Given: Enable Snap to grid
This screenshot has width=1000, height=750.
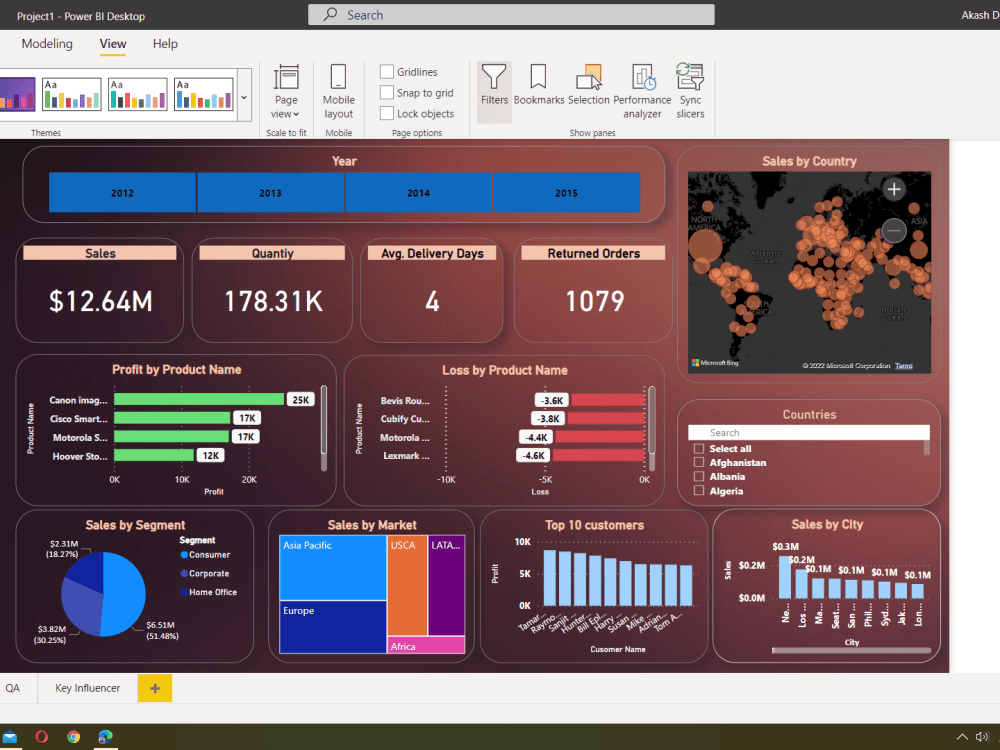Looking at the screenshot, I should [x=387, y=91].
